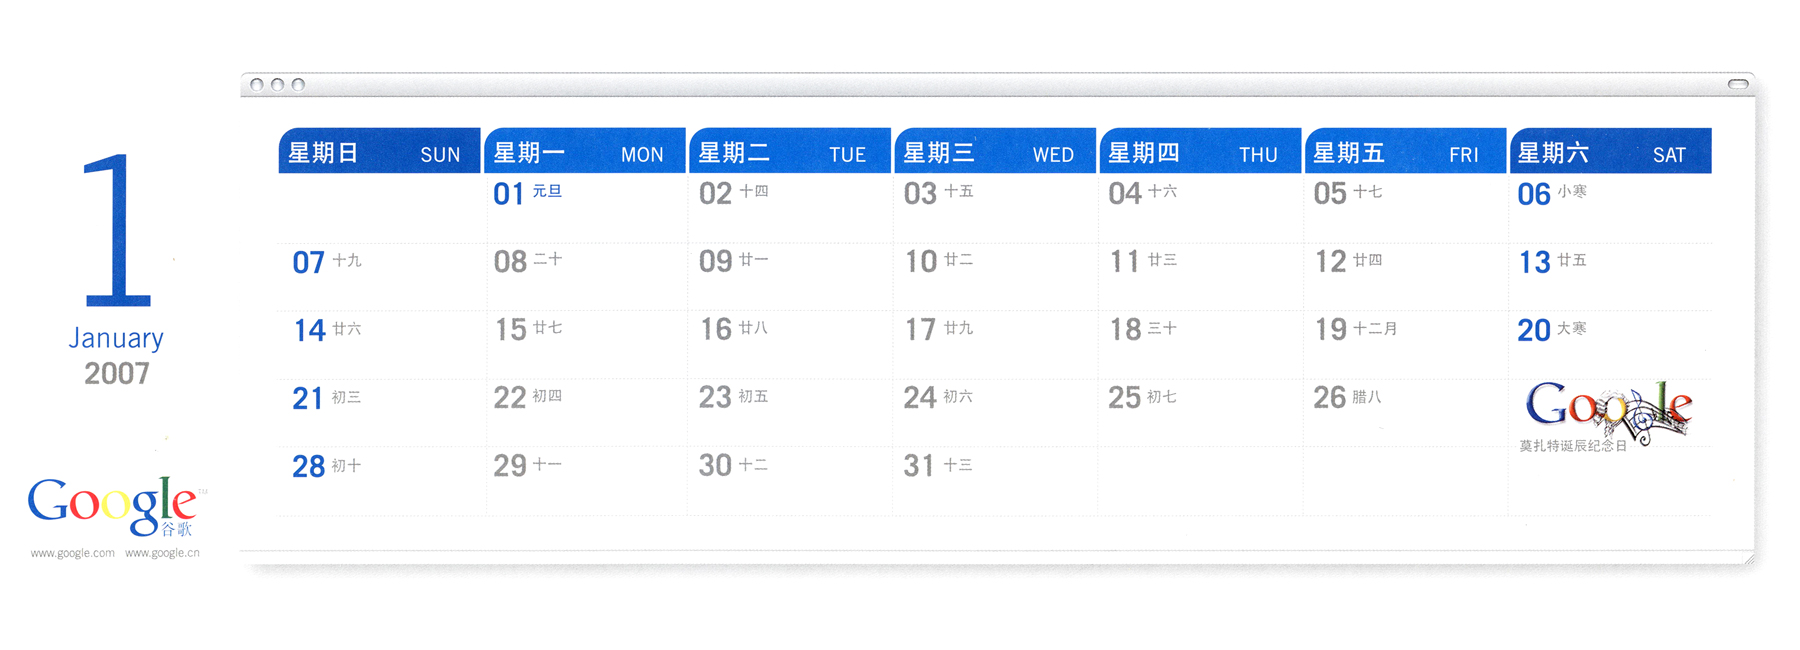
Task: Click the year '2007' label
Action: (x=117, y=374)
